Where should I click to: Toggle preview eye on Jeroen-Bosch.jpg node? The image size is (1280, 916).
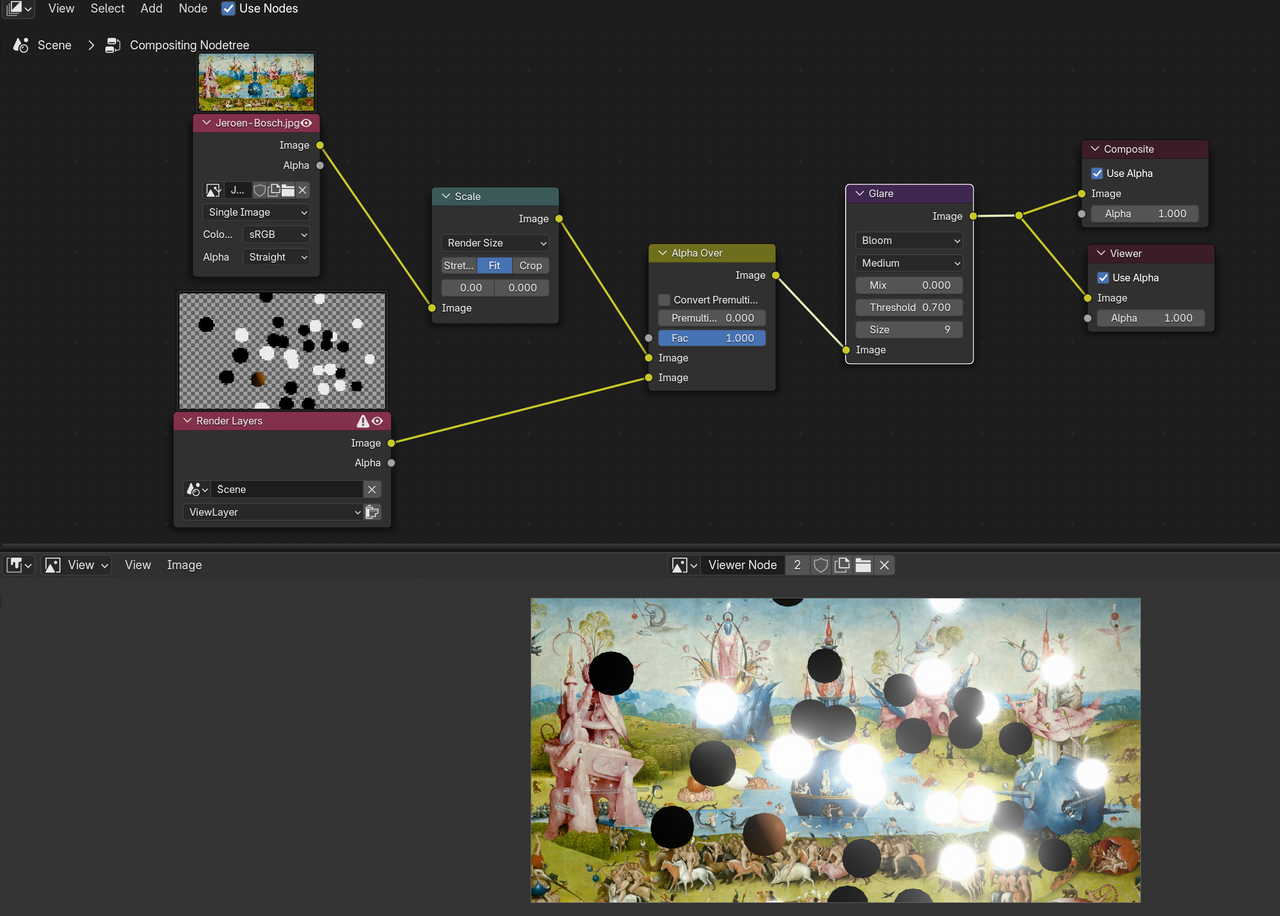tap(306, 123)
